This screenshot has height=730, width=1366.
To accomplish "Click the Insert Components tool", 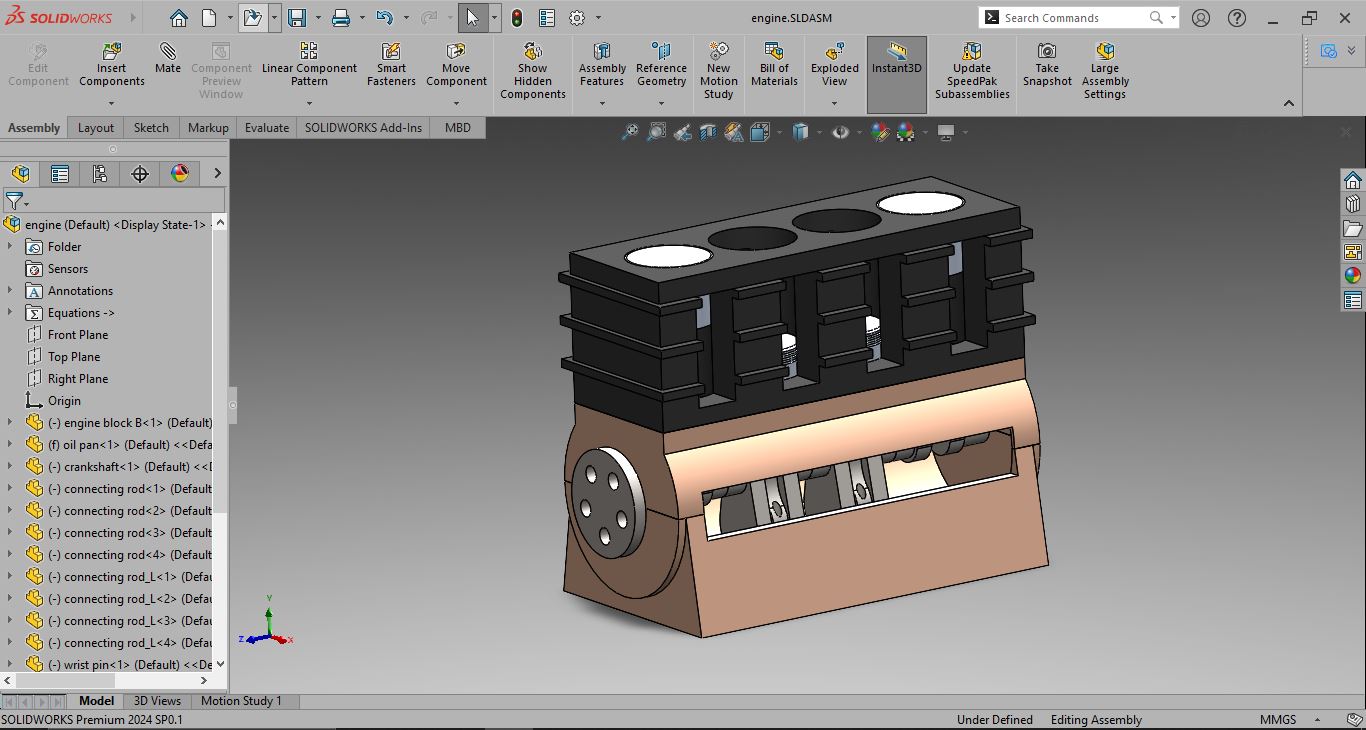I will tap(112, 66).
